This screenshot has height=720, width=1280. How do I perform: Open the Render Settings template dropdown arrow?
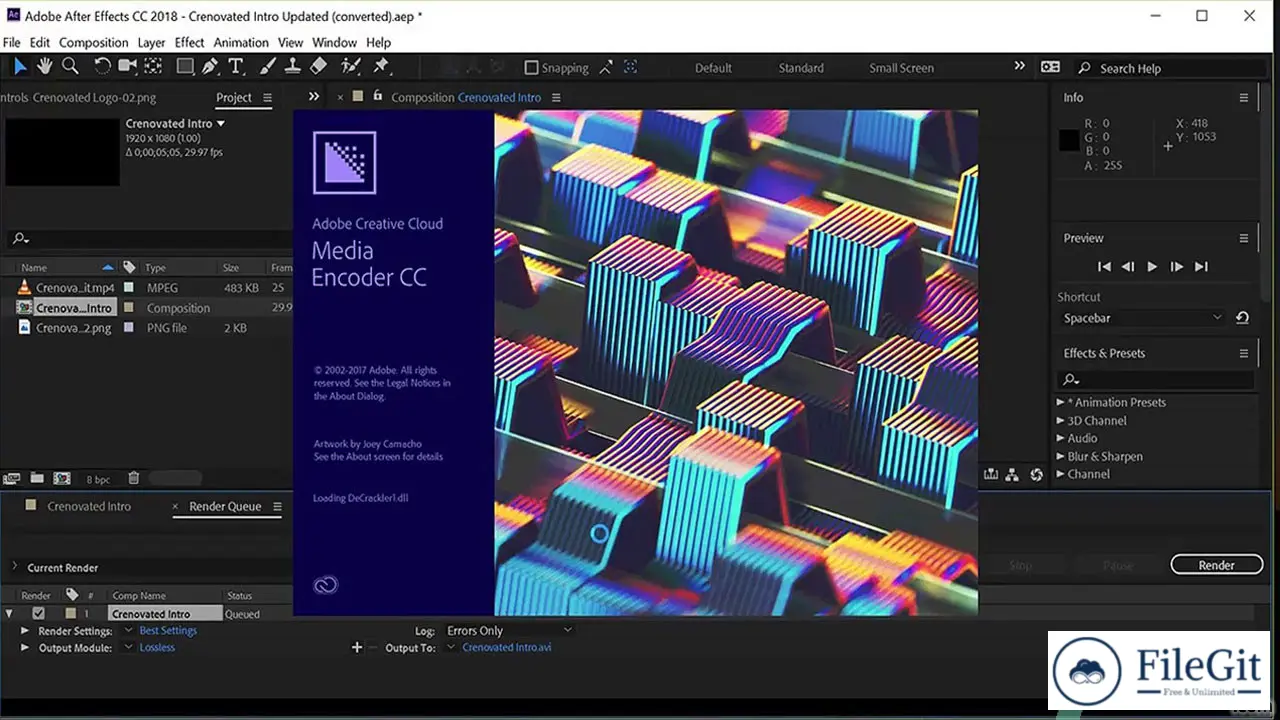pos(129,631)
